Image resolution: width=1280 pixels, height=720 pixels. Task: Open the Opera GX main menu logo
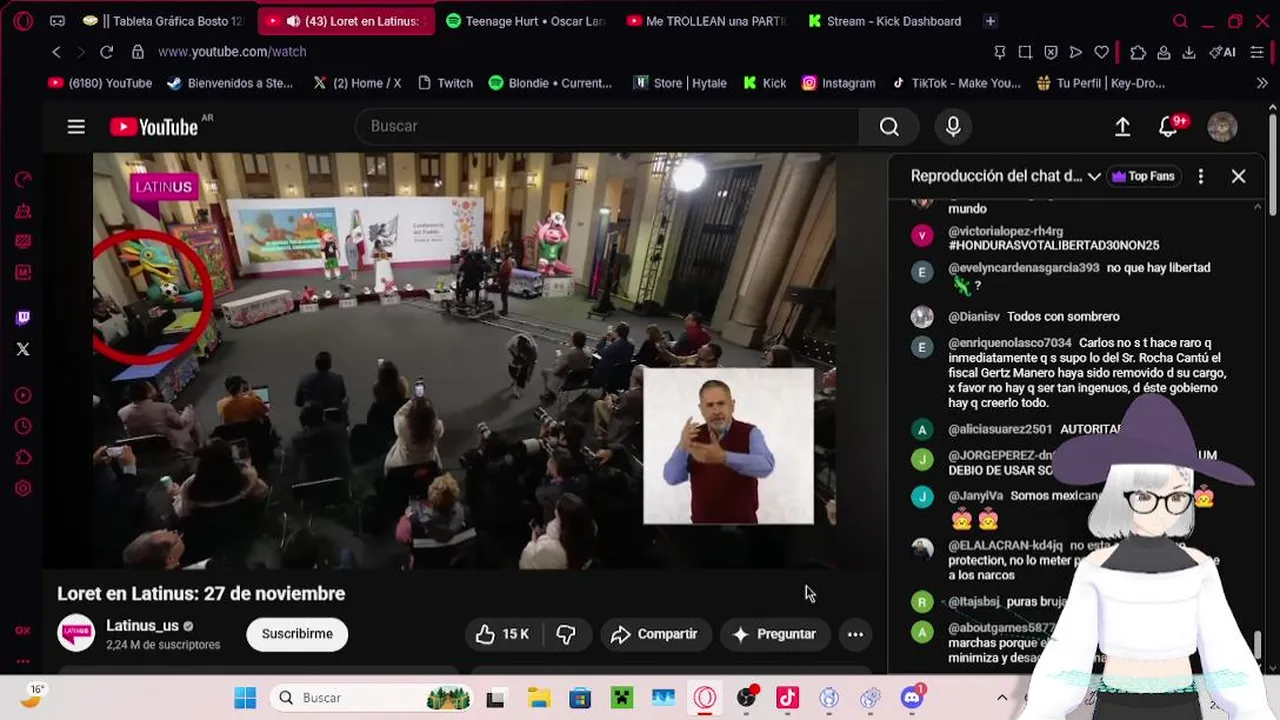(x=23, y=21)
